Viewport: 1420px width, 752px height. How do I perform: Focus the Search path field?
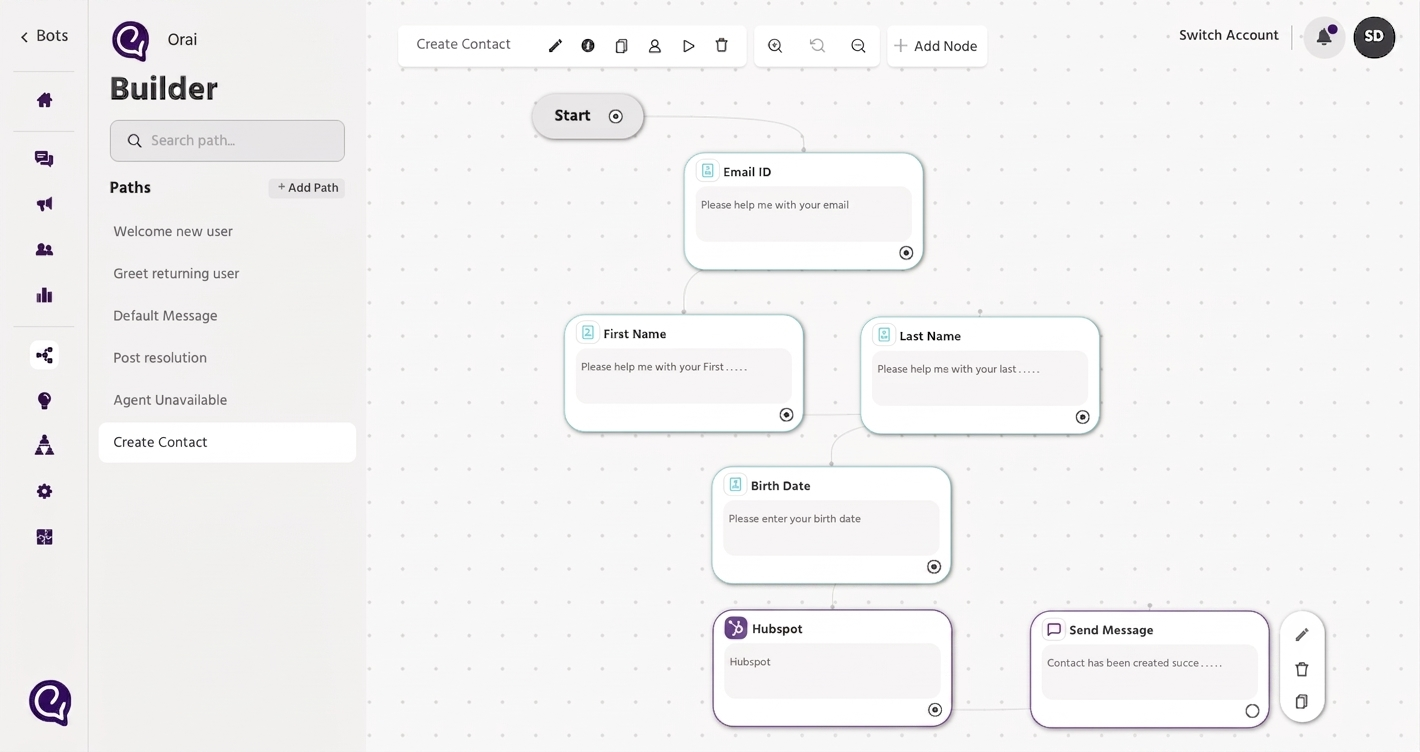(x=227, y=141)
